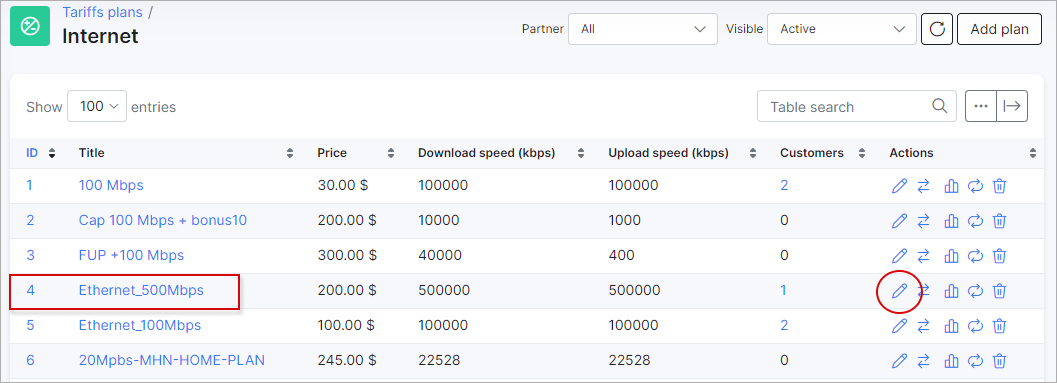1057x383 pixels.
Task: Edit the 100 Mbps plan pencil icon
Action: tap(899, 185)
